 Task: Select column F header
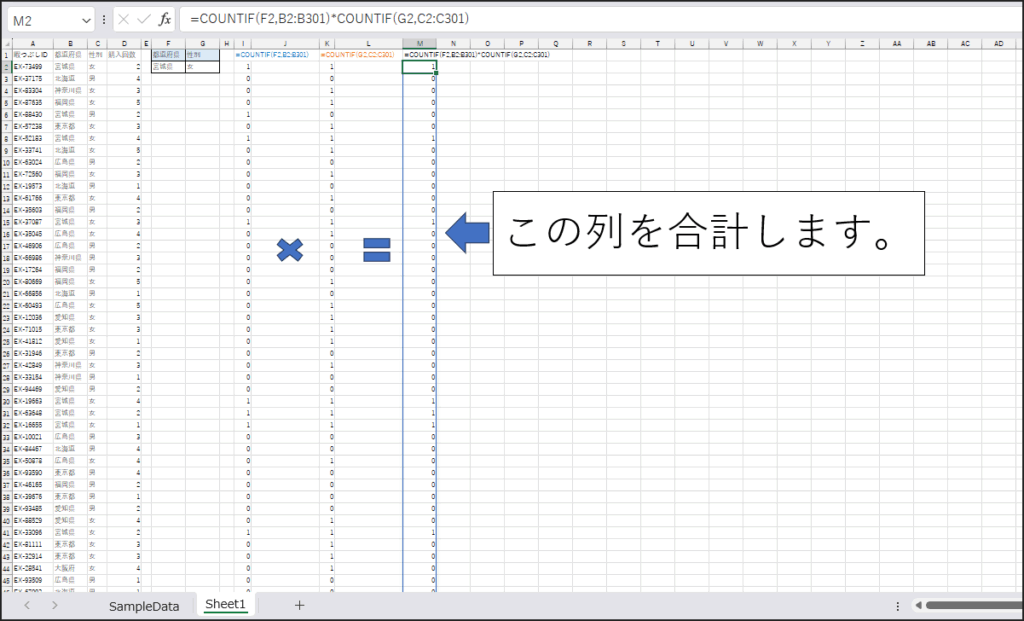pyautogui.click(x=168, y=44)
